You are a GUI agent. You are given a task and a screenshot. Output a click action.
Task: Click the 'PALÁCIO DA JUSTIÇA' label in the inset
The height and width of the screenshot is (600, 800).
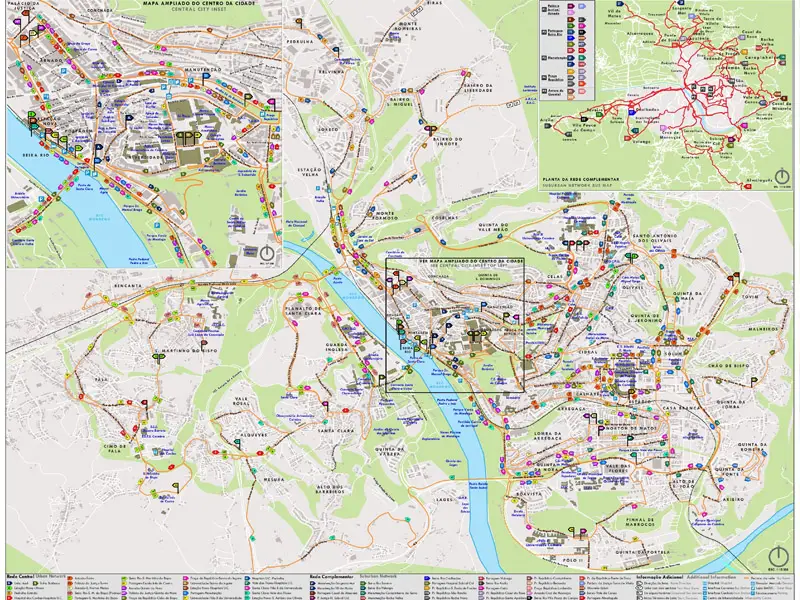pos(24,6)
